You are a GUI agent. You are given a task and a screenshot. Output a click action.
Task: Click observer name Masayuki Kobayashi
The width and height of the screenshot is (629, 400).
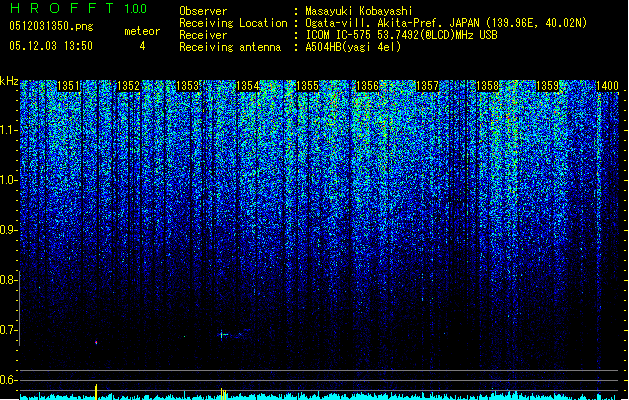pyautogui.click(x=359, y=11)
